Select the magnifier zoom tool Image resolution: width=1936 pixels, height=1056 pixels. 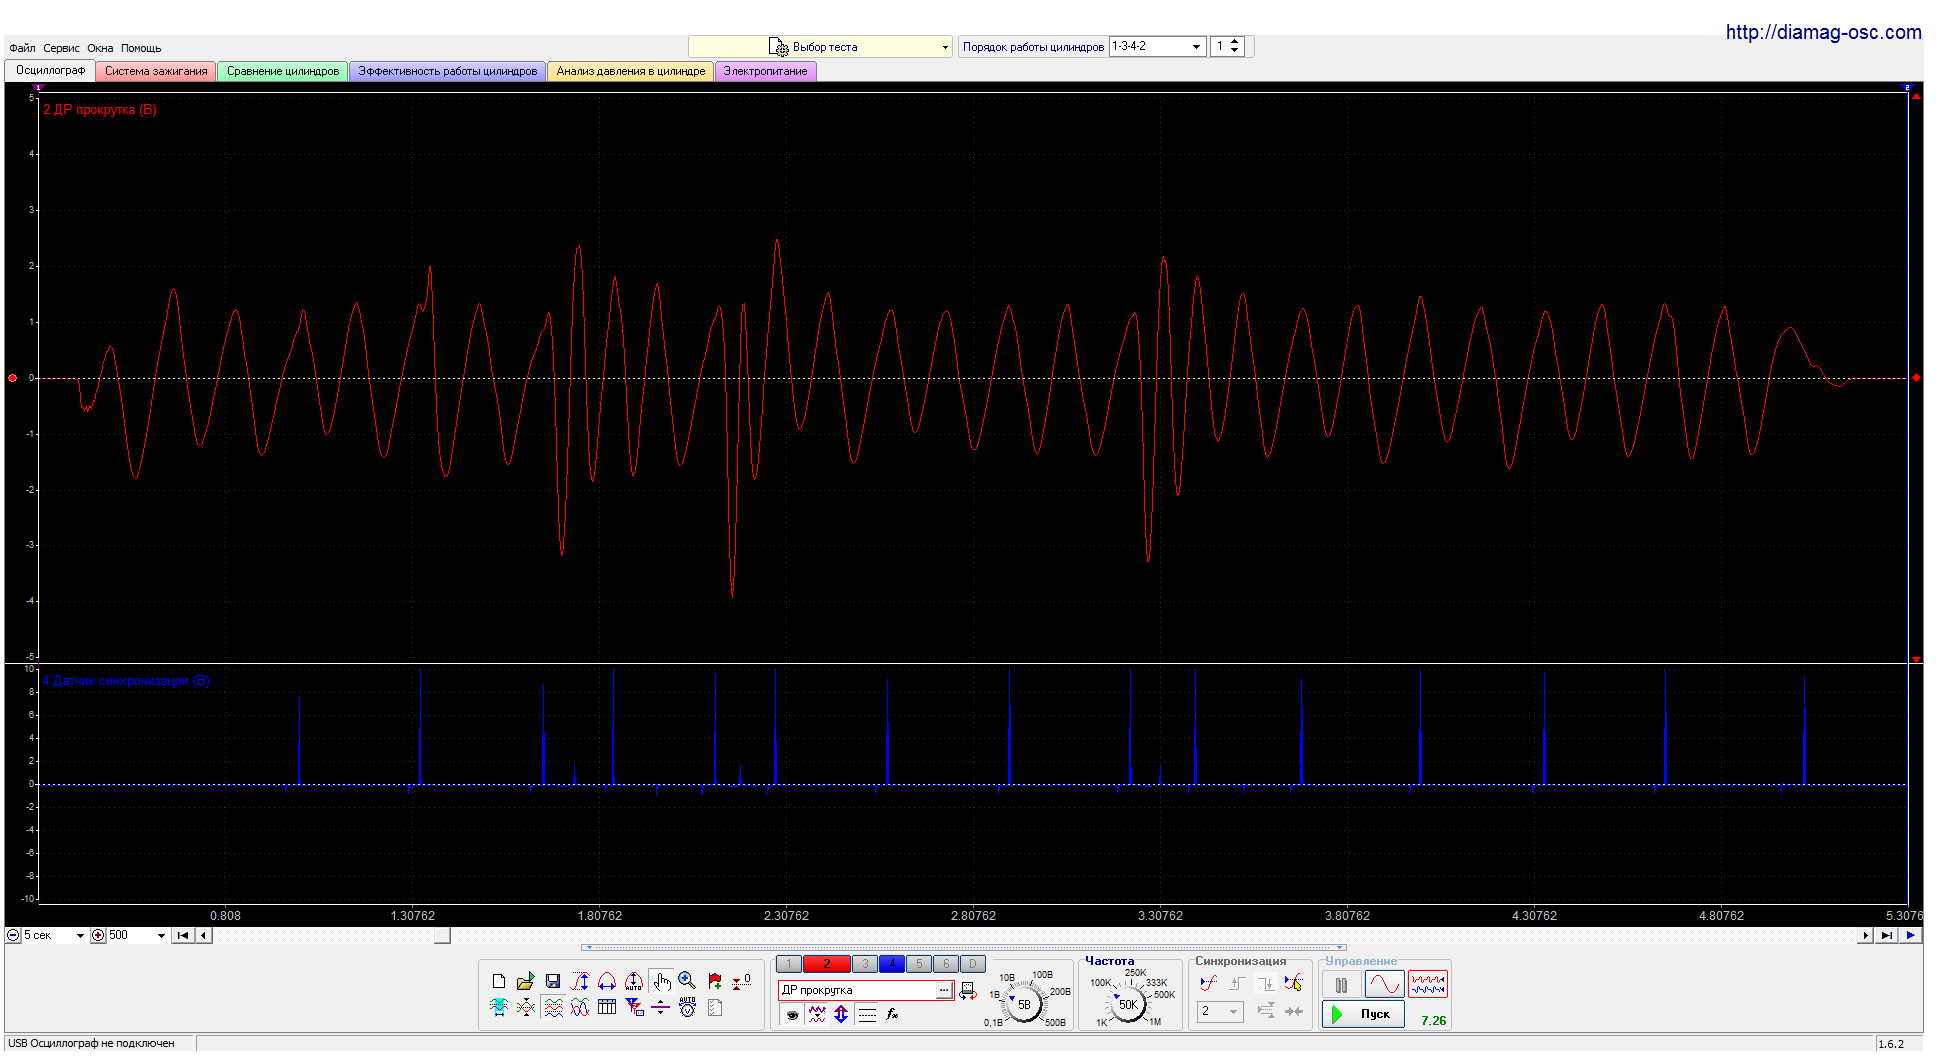click(687, 982)
